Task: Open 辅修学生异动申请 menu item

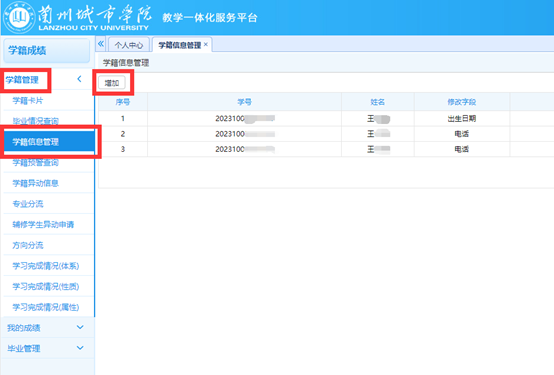Action: tap(48, 224)
